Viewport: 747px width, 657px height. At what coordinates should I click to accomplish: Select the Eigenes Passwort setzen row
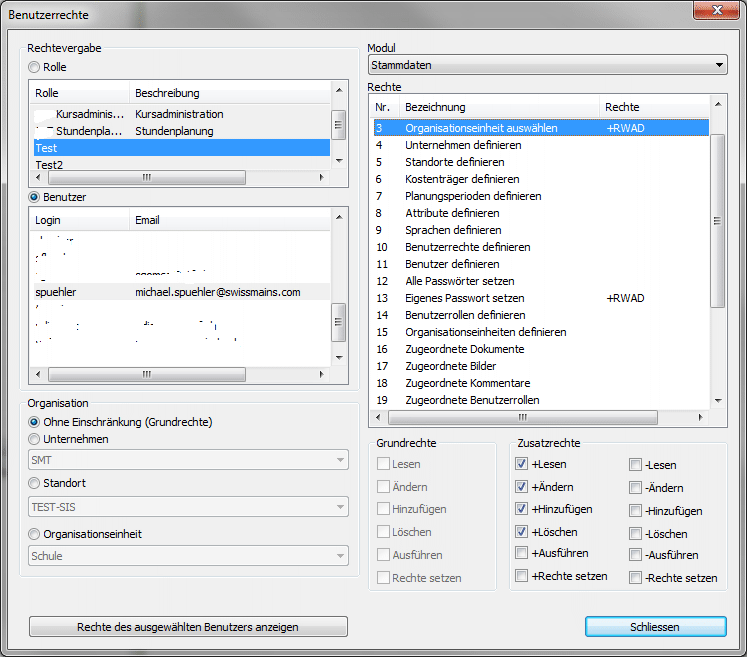coord(465,298)
